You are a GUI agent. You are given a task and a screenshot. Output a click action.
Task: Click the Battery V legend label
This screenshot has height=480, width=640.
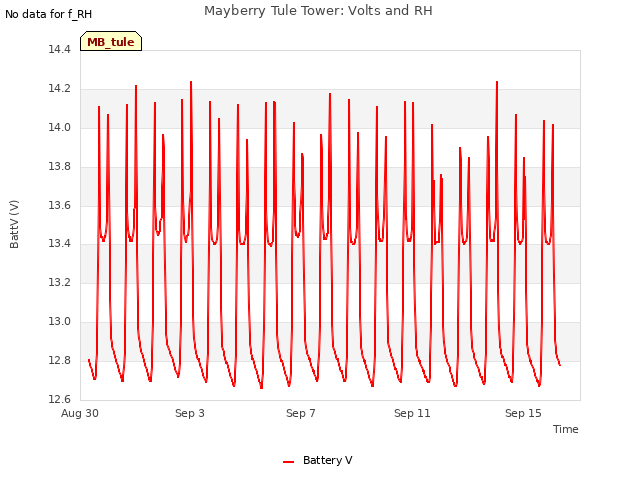(x=327, y=460)
